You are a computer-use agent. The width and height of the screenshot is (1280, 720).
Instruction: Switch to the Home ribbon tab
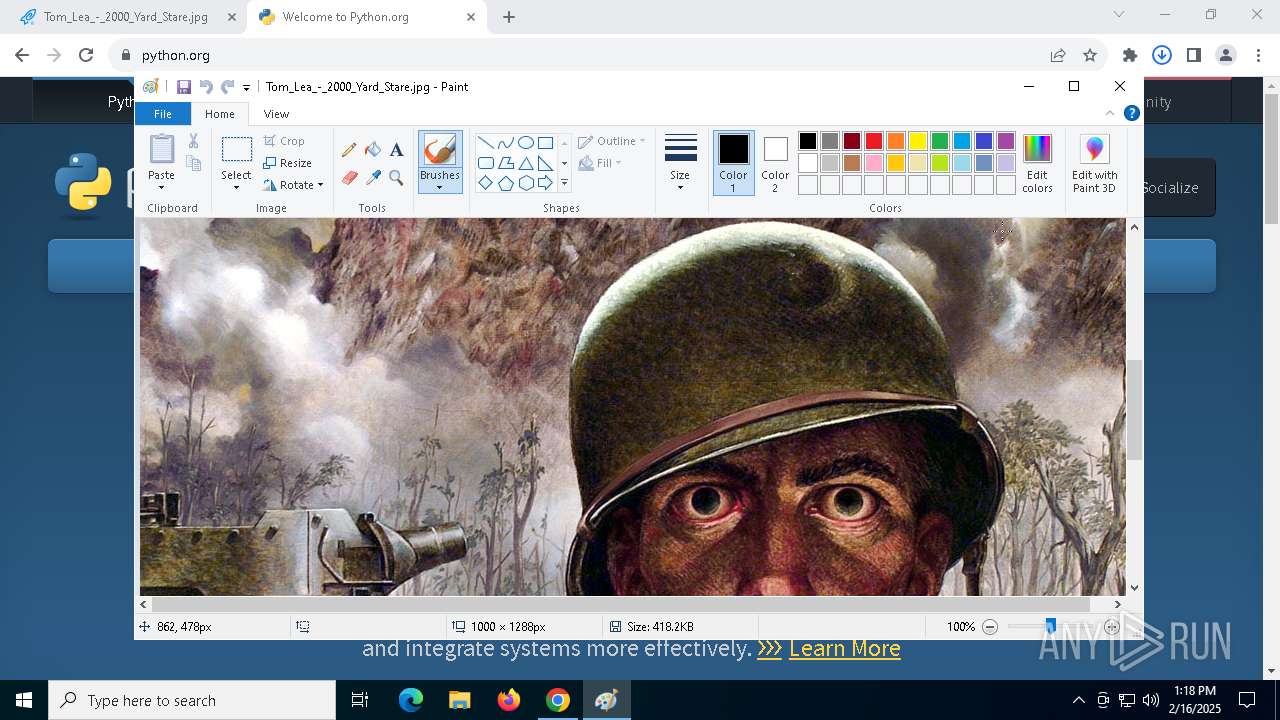[220, 114]
